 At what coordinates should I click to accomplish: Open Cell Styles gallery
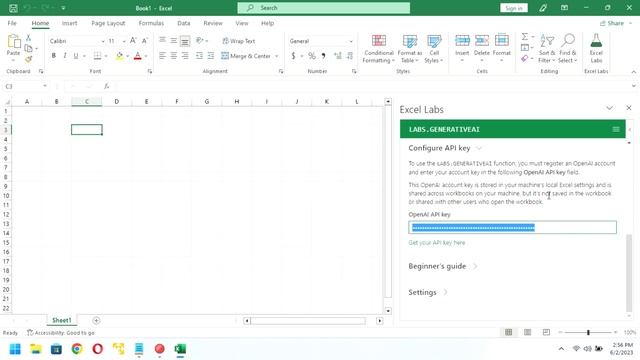[x=434, y=49]
